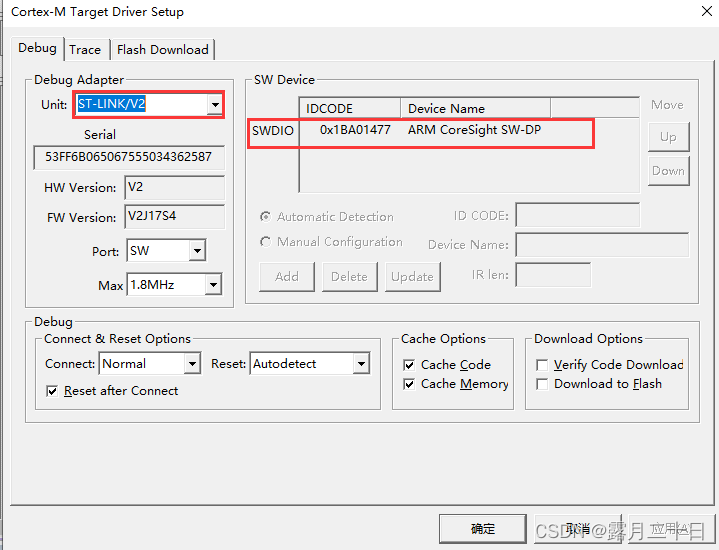Click the Move Up button
719x550 pixels.
click(x=669, y=137)
